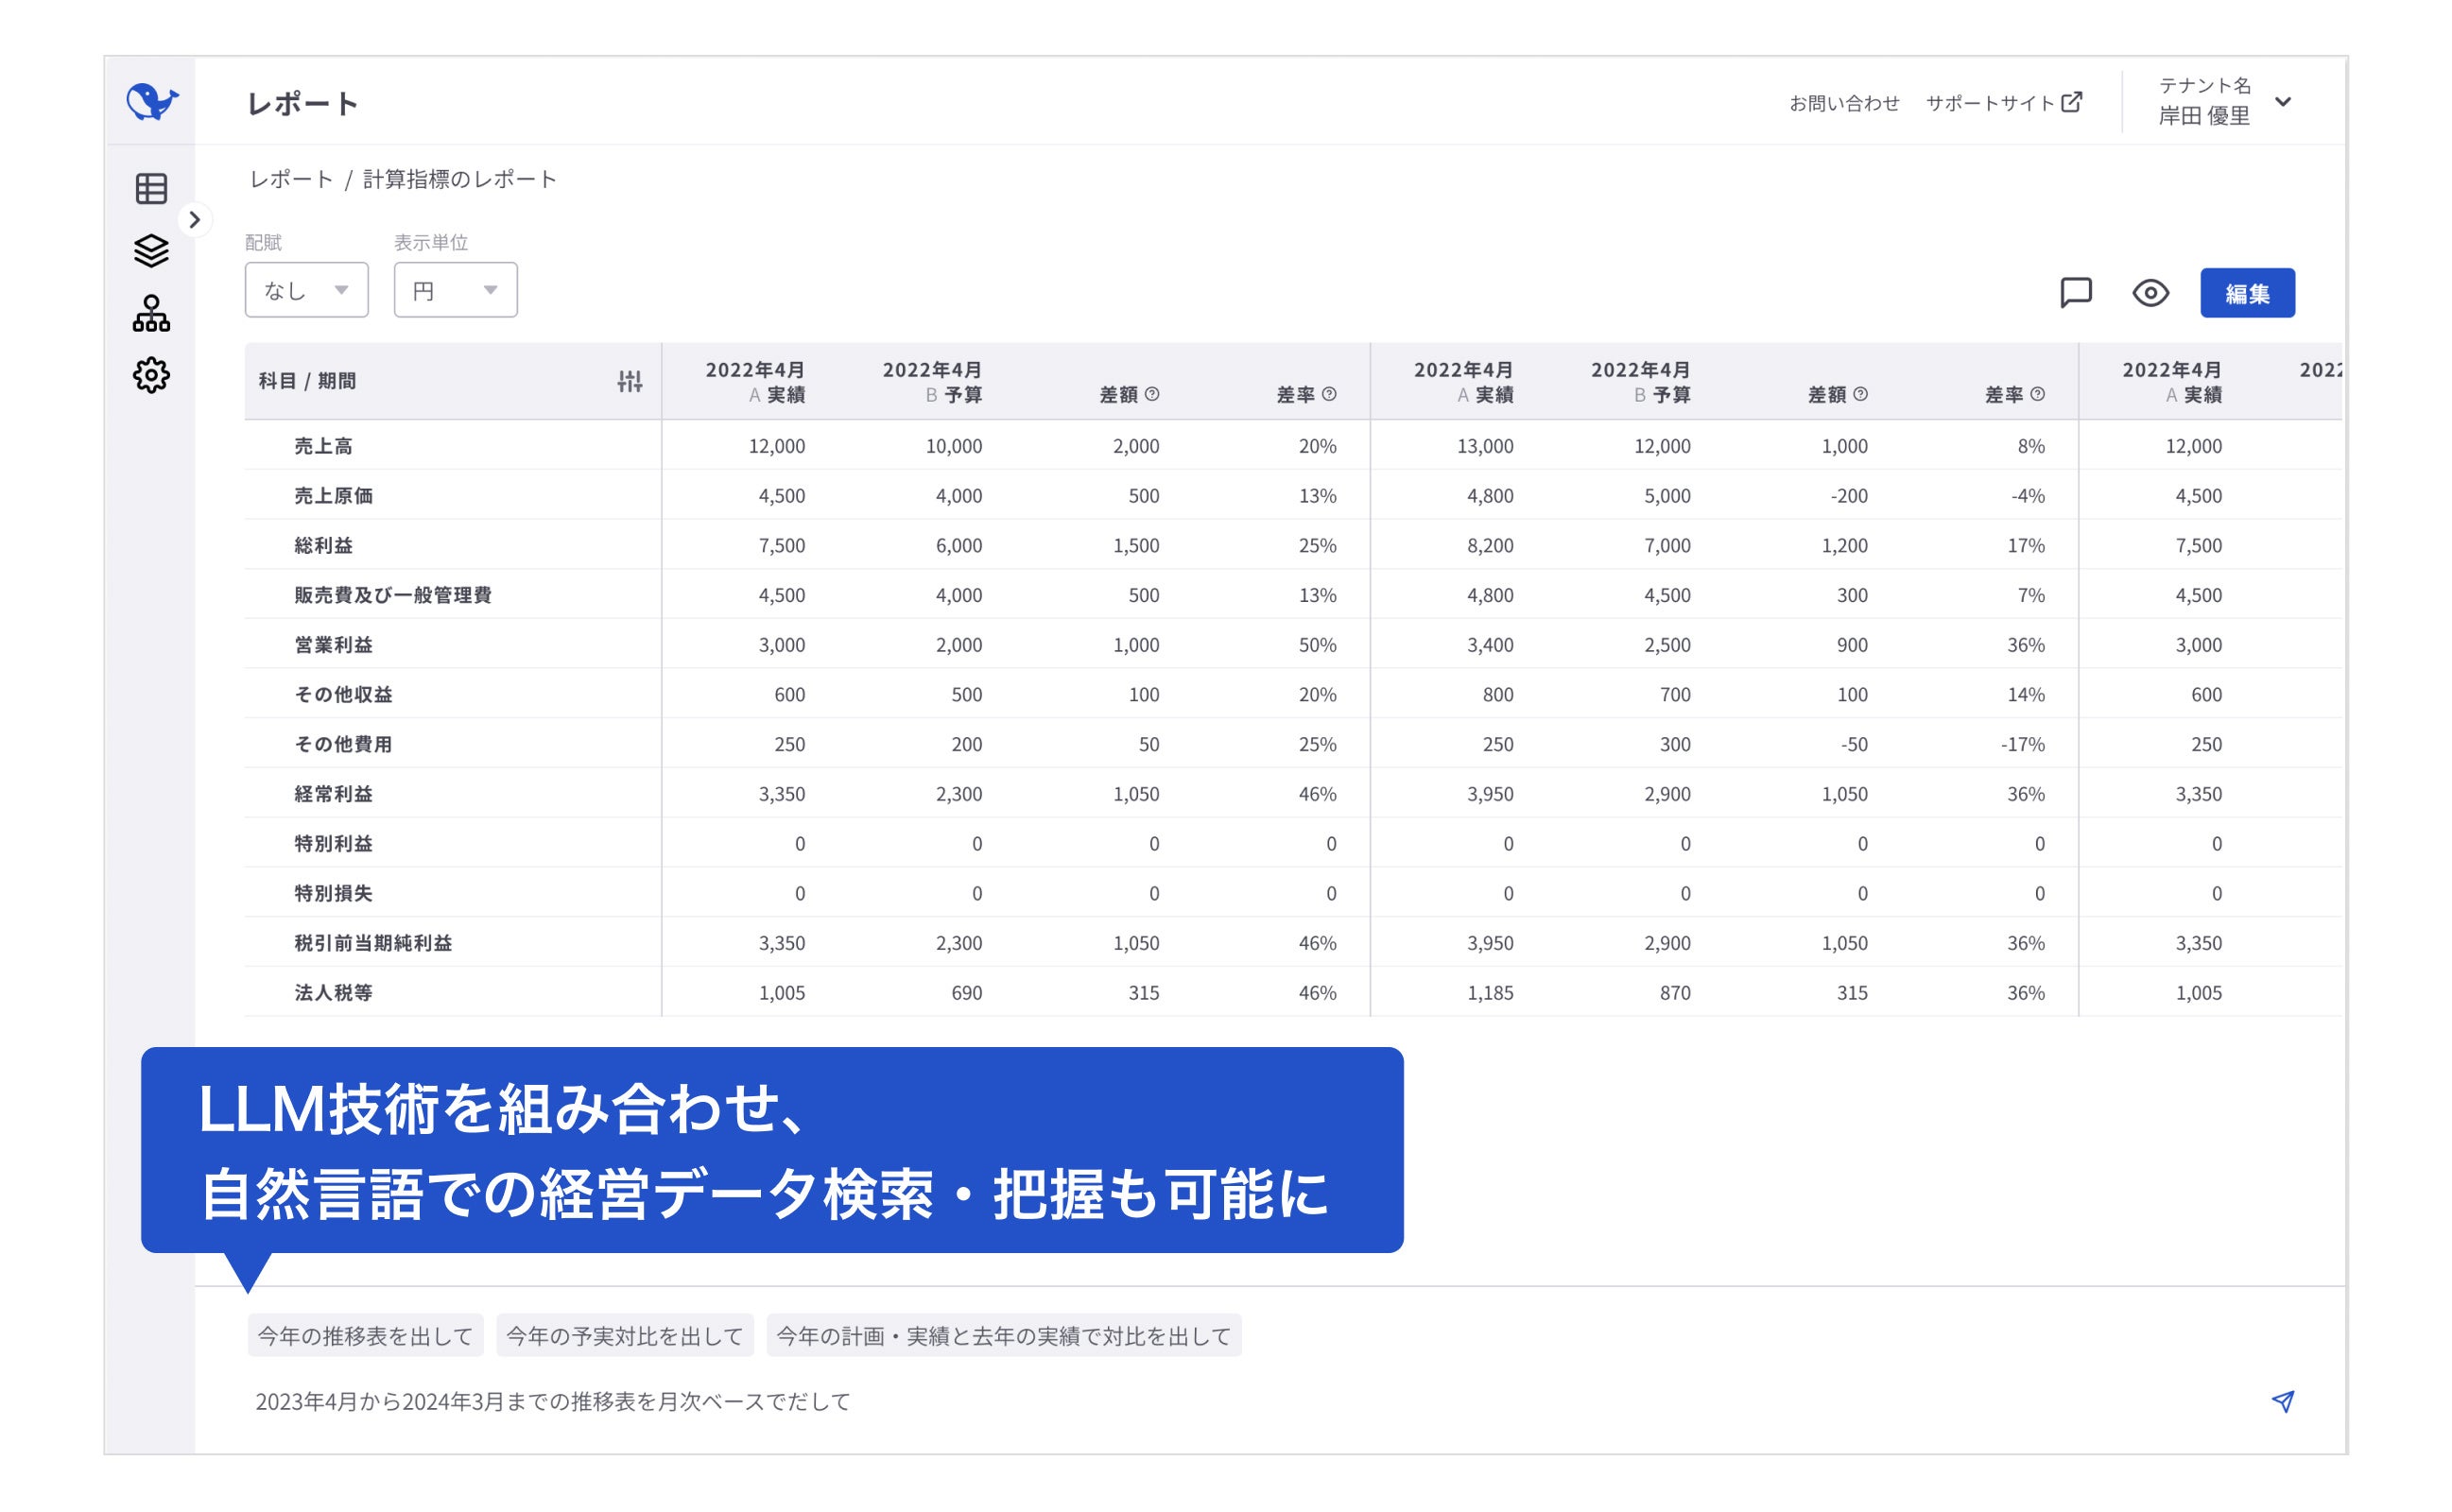Open the organization hierarchy sidebar icon
Screen dimensions: 2452x1512
pyautogui.click(x=151, y=314)
